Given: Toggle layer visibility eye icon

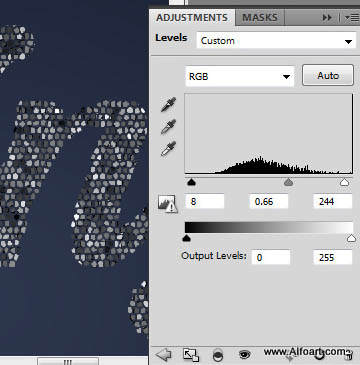Looking at the screenshot, I should pyautogui.click(x=245, y=355).
